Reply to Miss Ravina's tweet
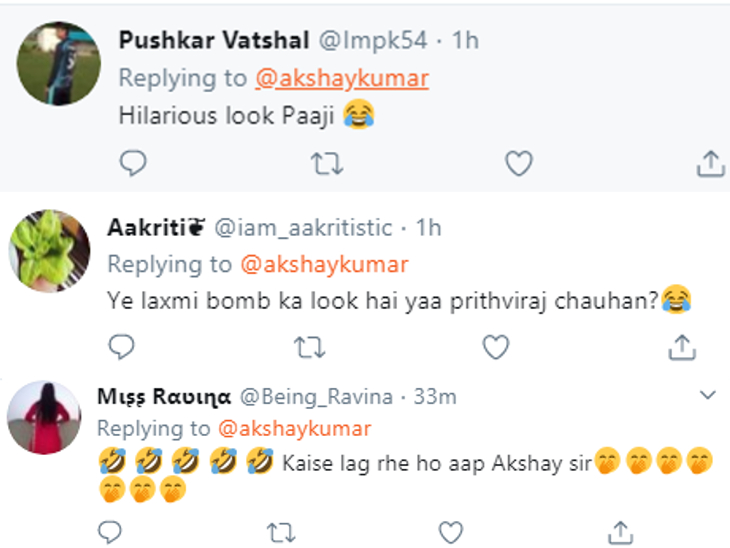Image resolution: width=730 pixels, height=548 pixels. [110, 530]
